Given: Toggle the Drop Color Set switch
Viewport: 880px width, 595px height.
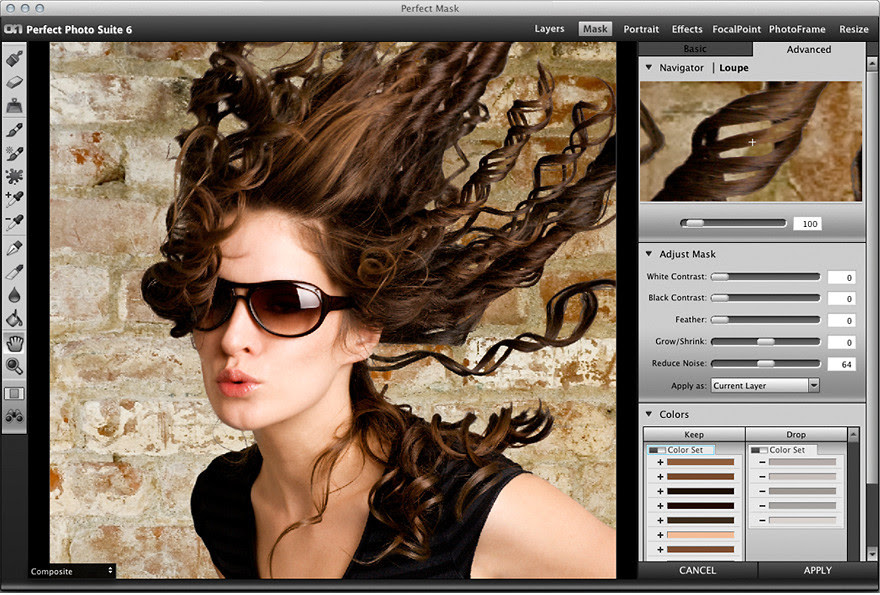Looking at the screenshot, I should 759,450.
